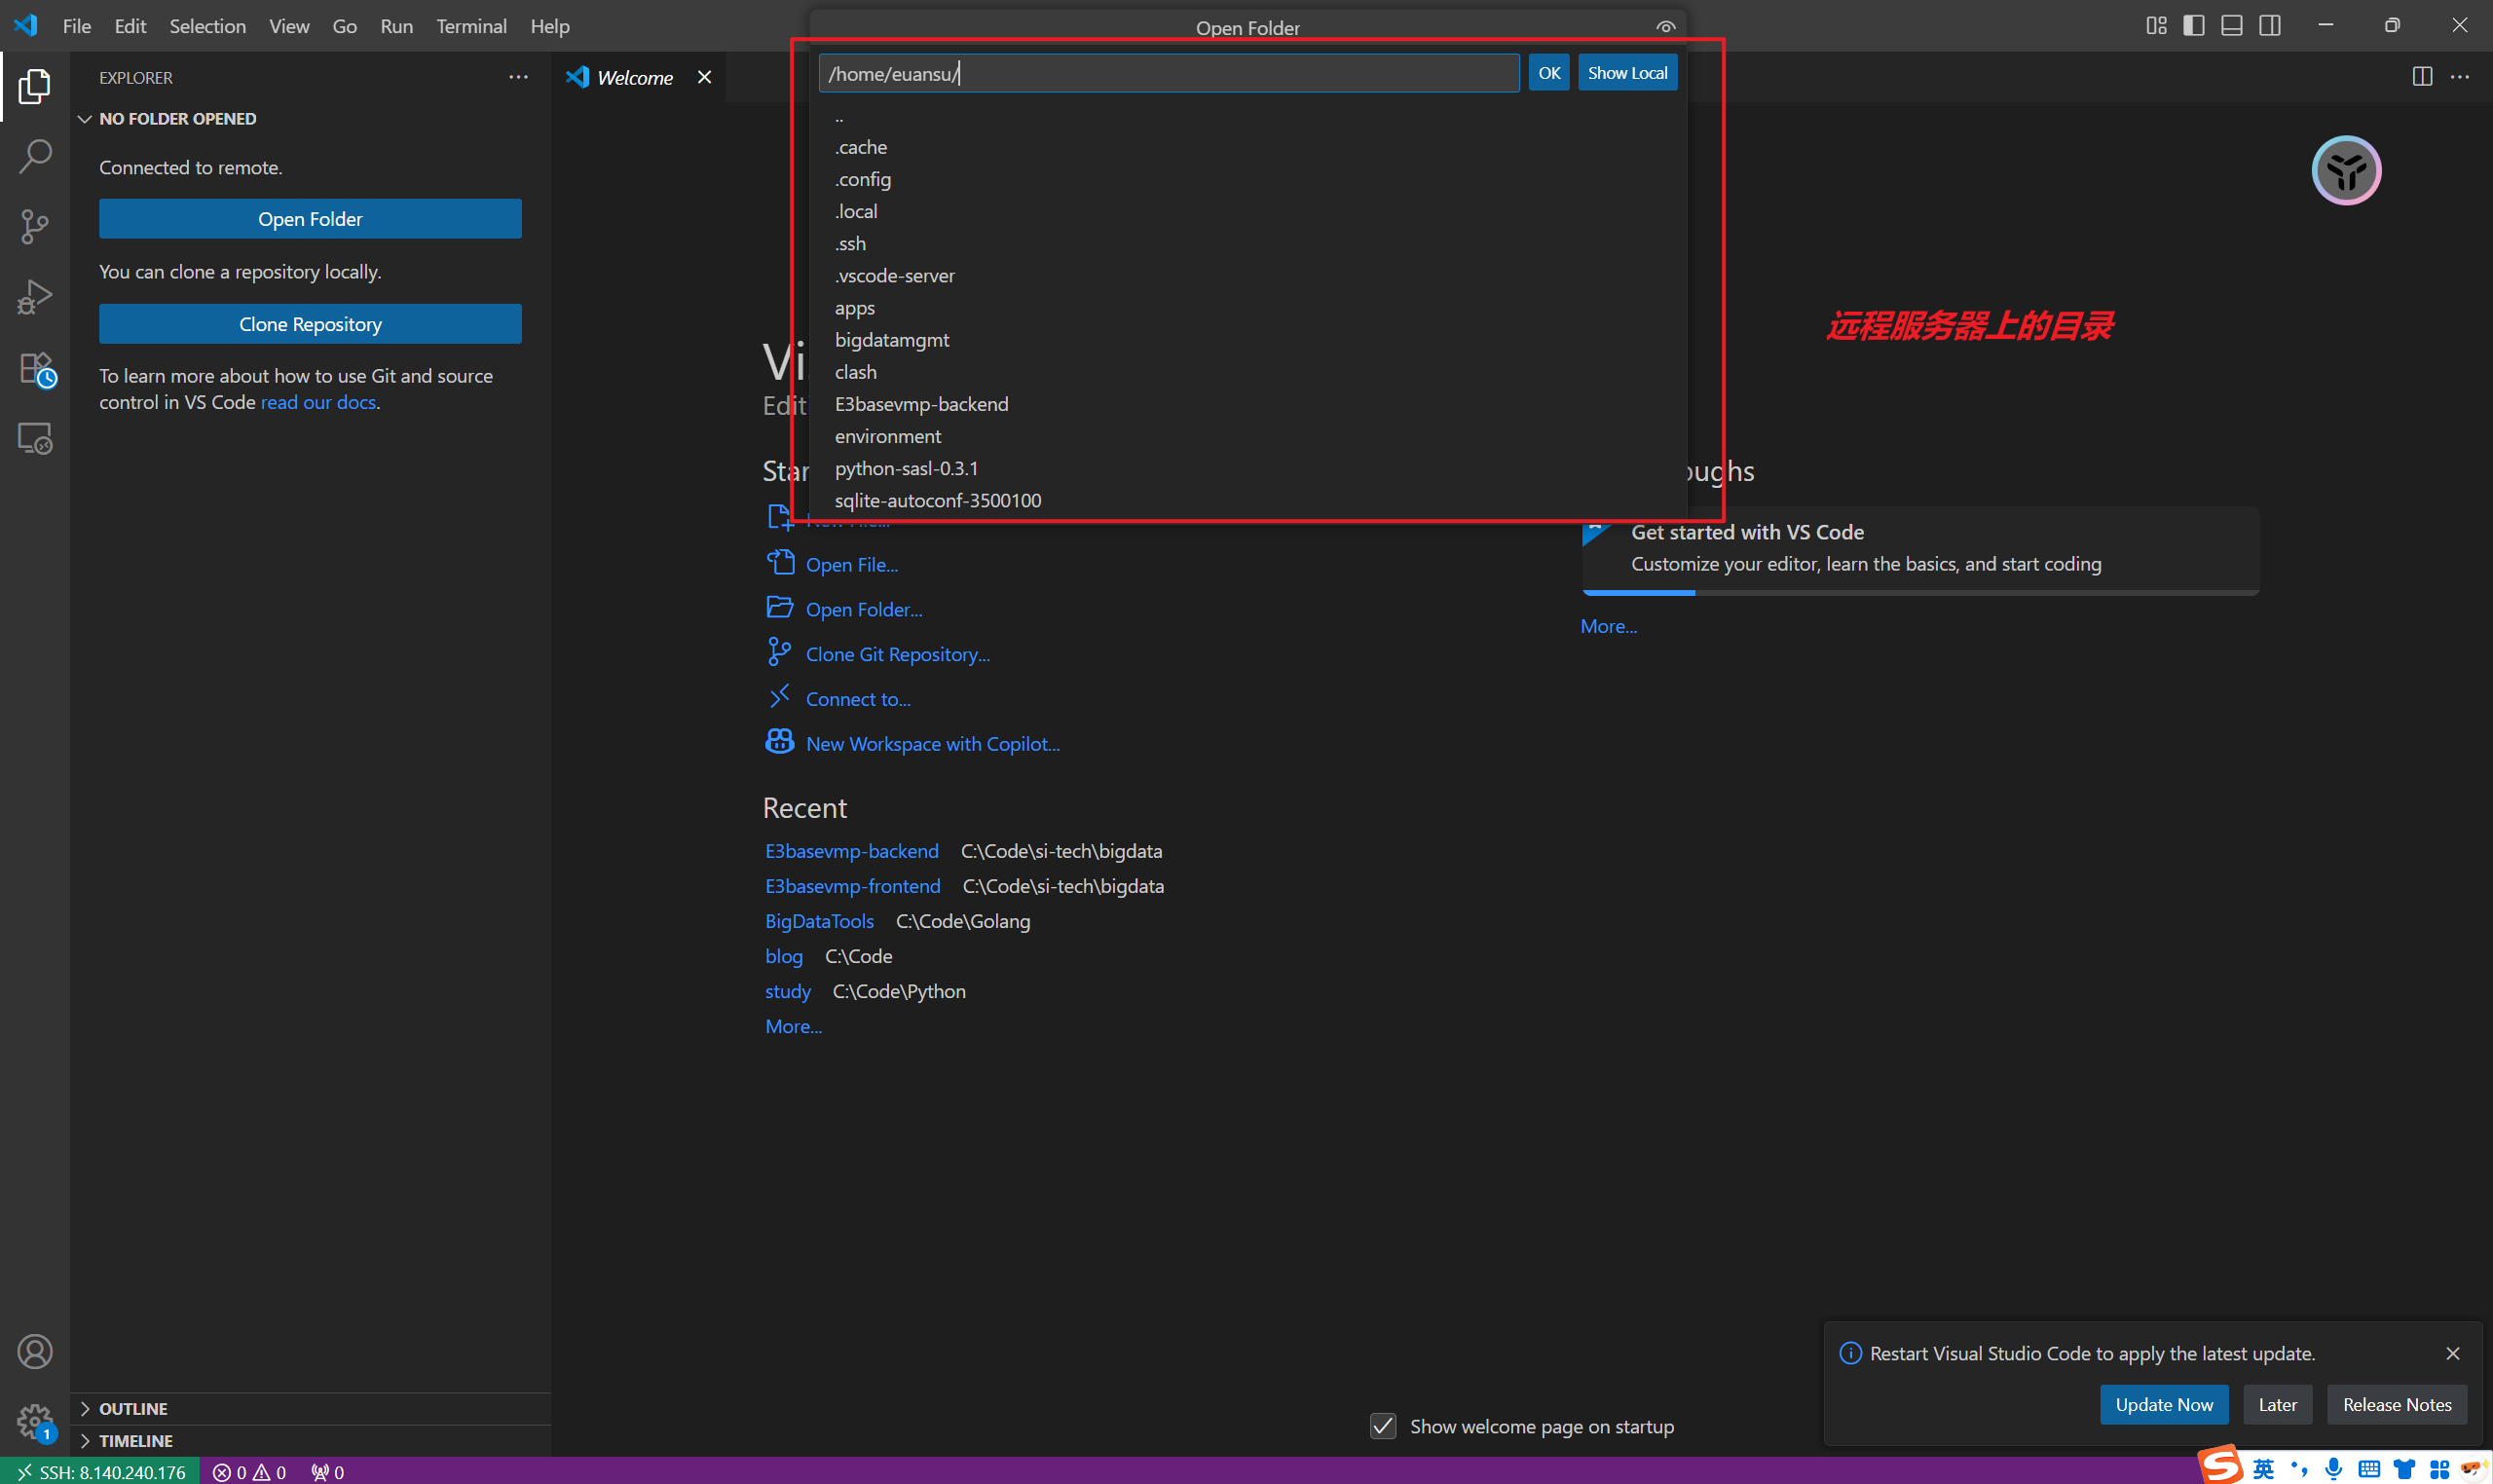Expand the TIMELINE section

point(135,1440)
